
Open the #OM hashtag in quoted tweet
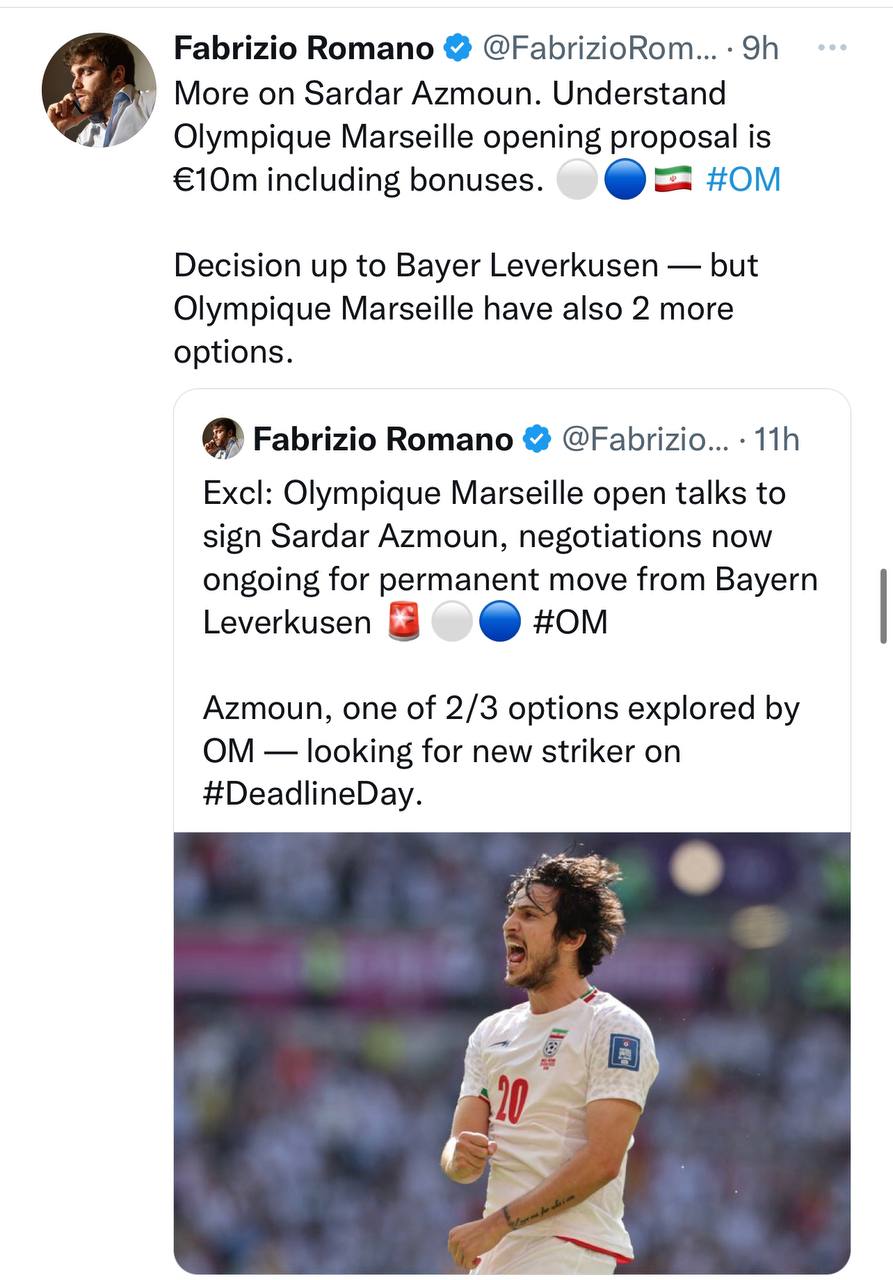570,622
